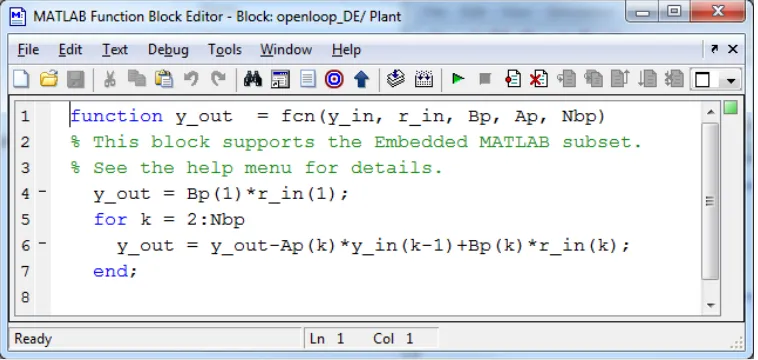Click the comment 'This block supports the Embedded MATLAB subset.'
This screenshot has height=360, width=758.
point(367,142)
